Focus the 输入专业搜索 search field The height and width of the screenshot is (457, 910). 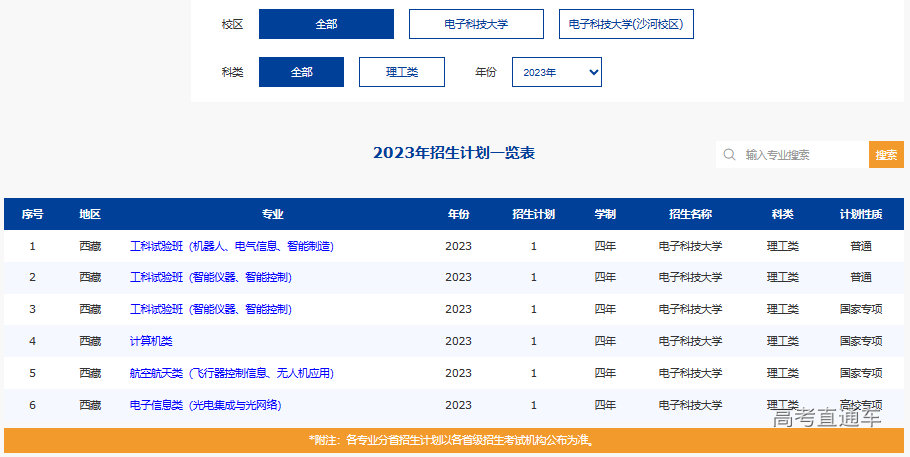coord(800,155)
